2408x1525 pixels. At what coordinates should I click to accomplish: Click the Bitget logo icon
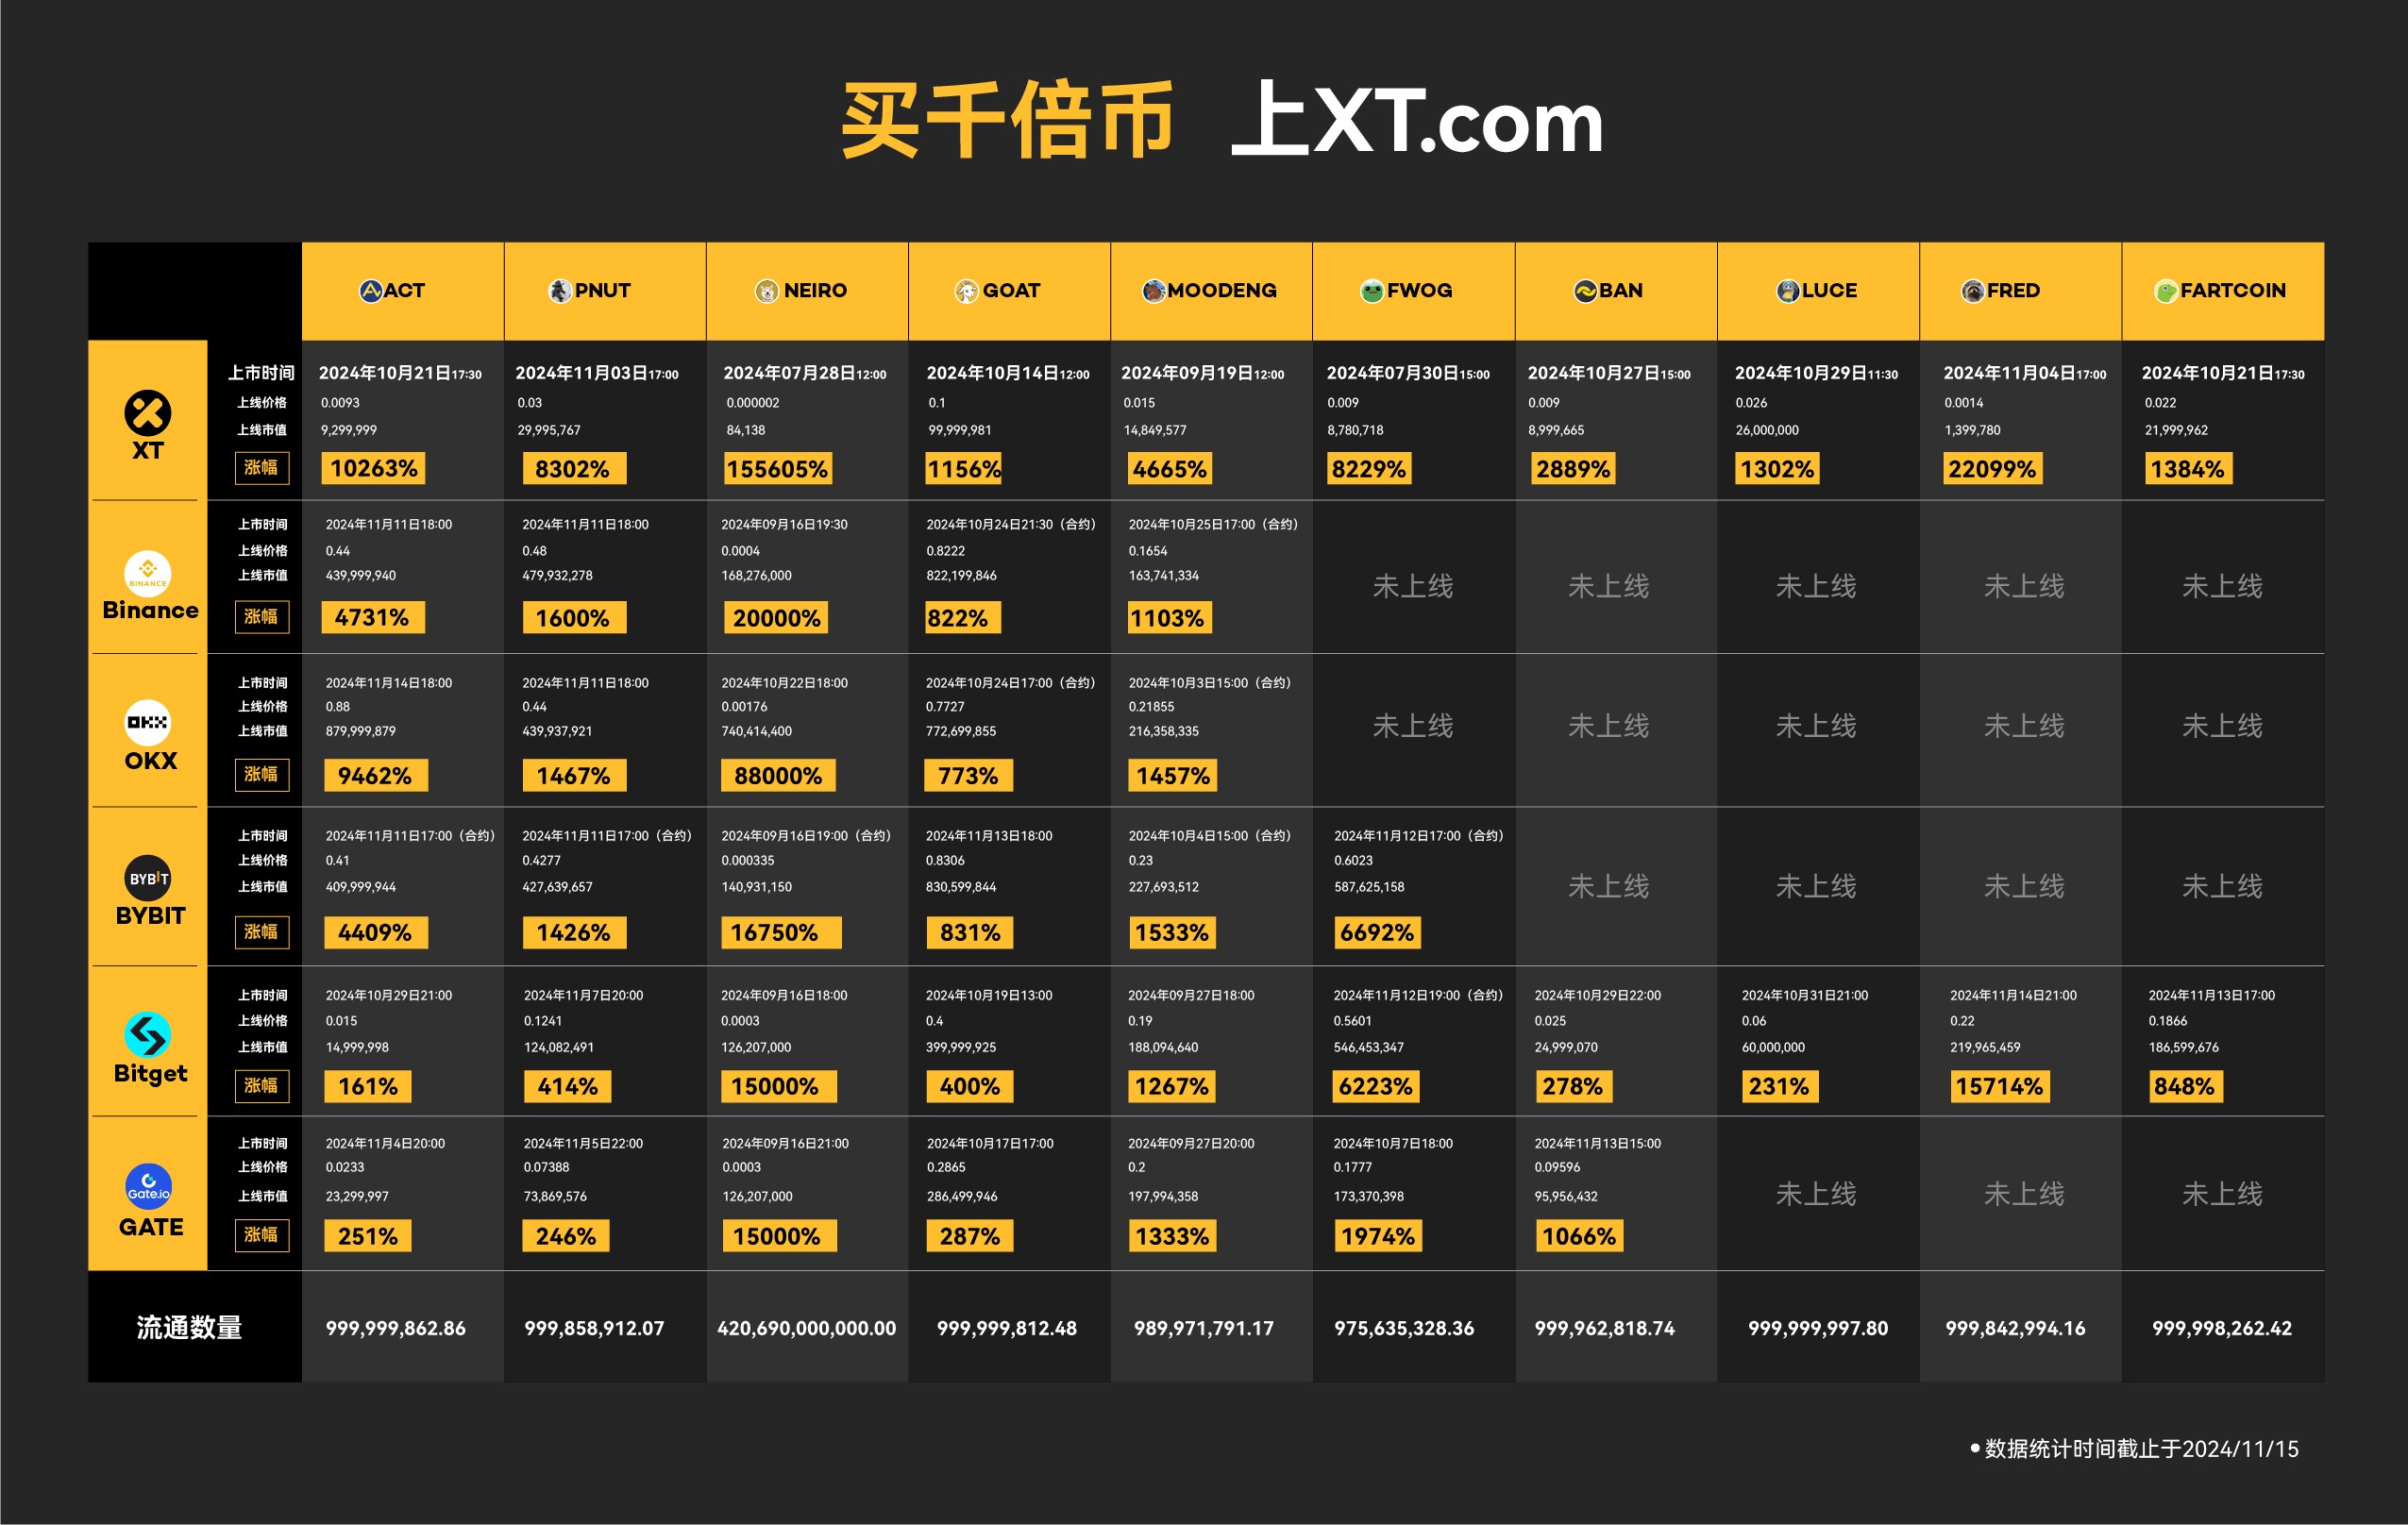point(148,1035)
